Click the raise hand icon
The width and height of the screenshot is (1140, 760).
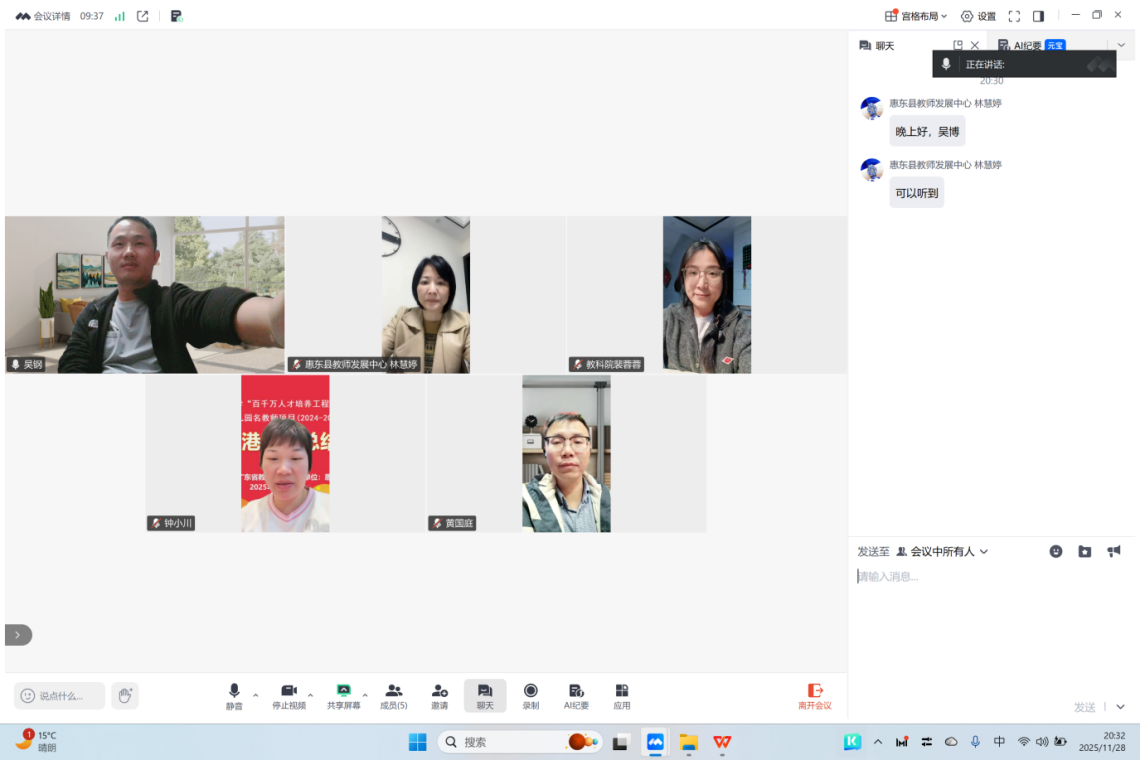(125, 696)
